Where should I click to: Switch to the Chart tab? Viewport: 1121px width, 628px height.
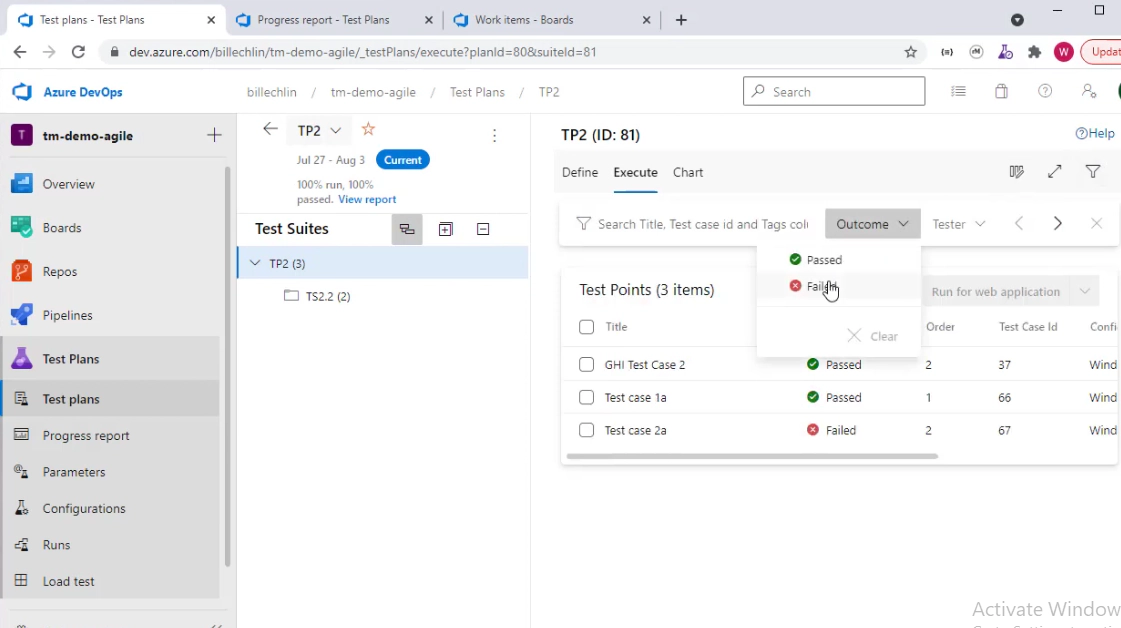[688, 172]
